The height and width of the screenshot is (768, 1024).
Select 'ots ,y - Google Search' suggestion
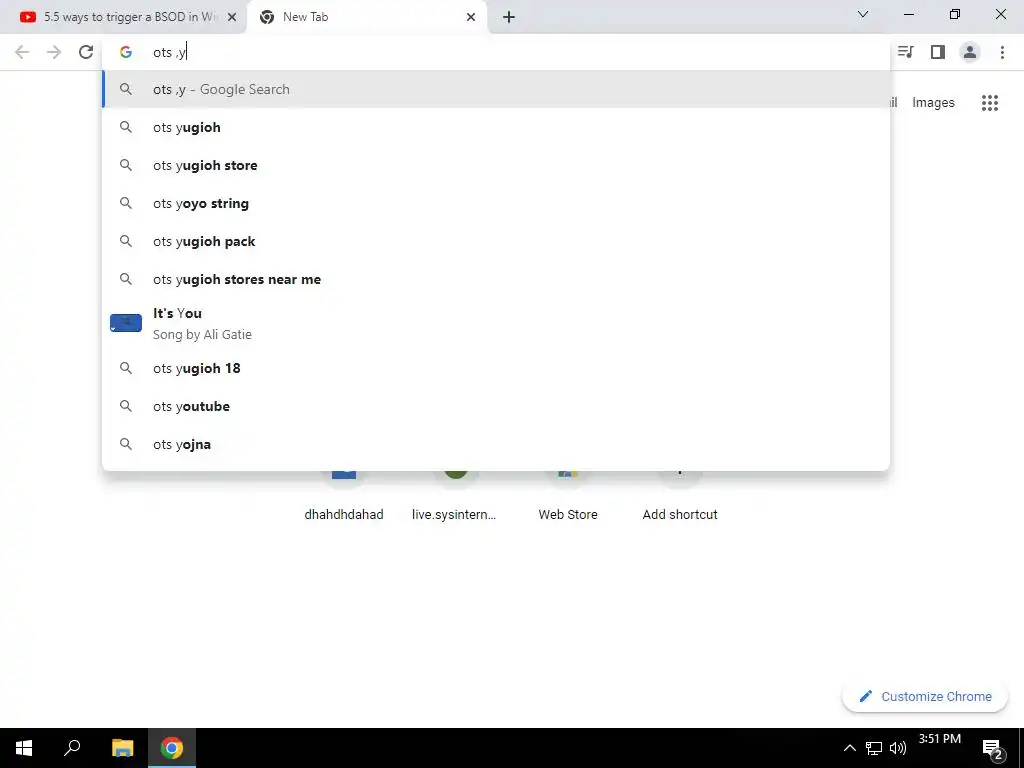click(496, 89)
